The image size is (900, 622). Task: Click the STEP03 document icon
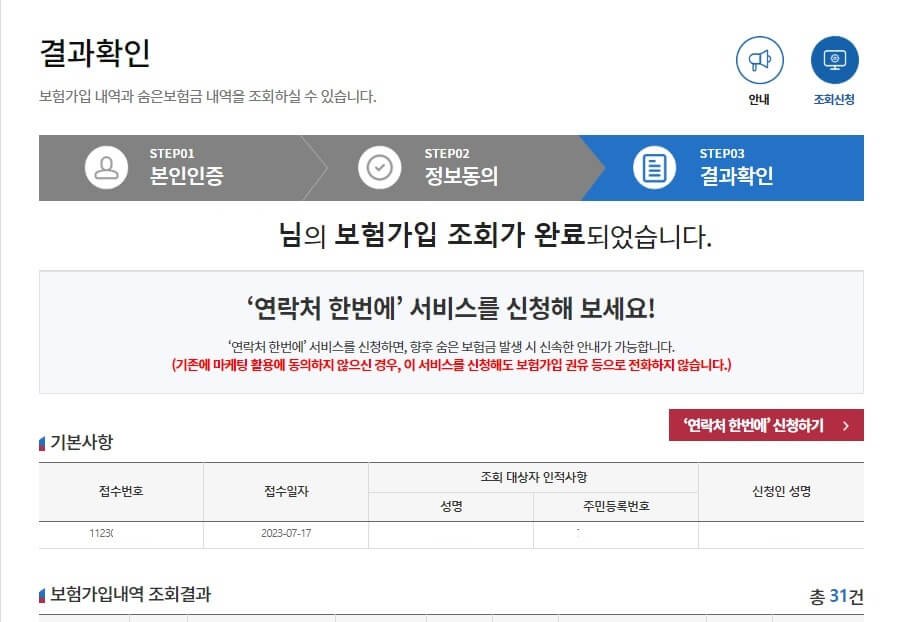point(655,169)
